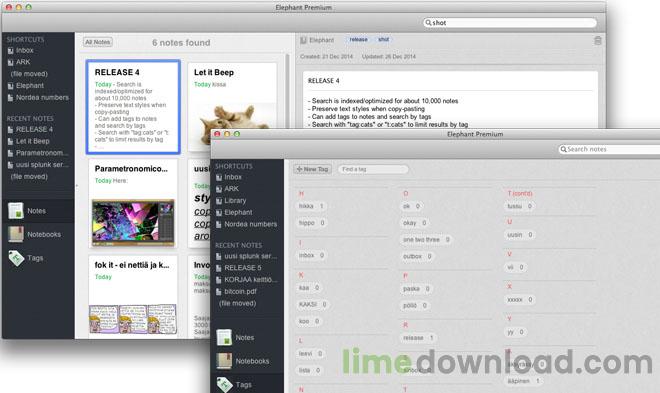
Task: Select the Let it Beep note card
Action: pos(232,107)
